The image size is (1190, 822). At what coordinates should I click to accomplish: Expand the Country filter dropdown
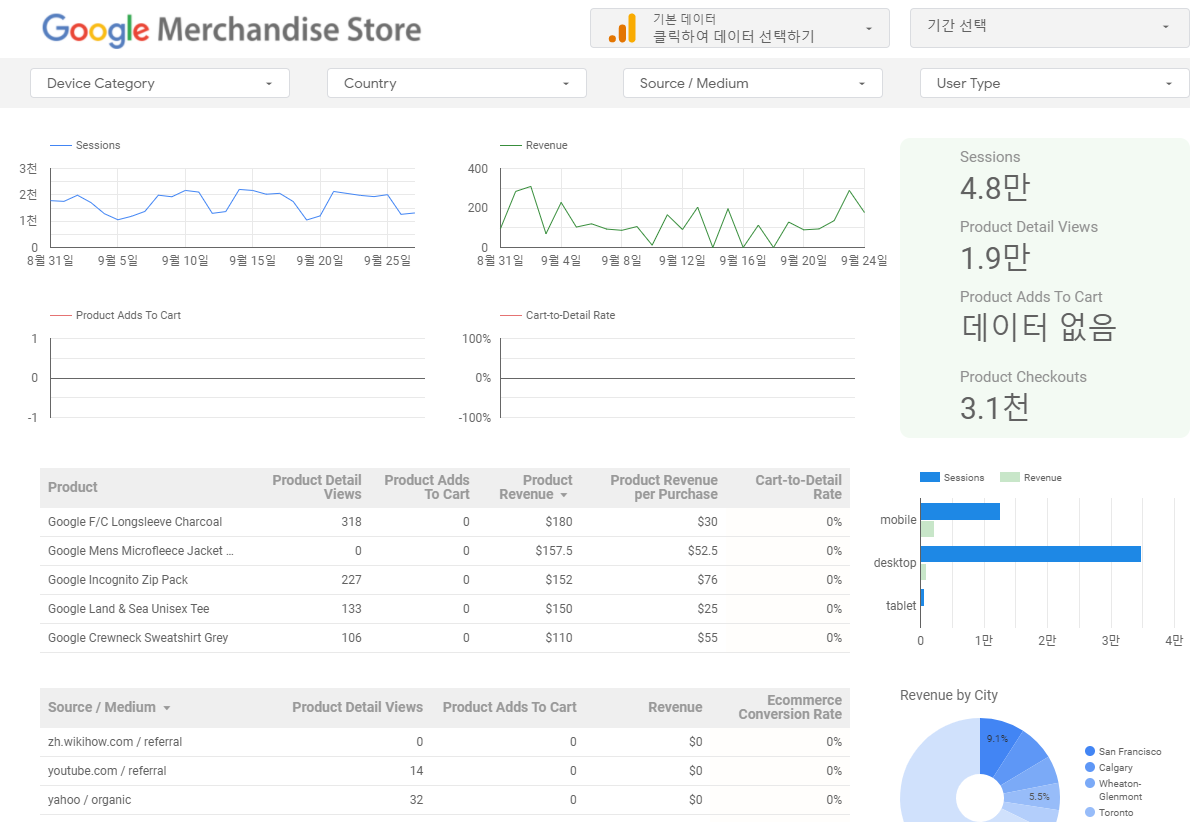pyautogui.click(x=456, y=83)
